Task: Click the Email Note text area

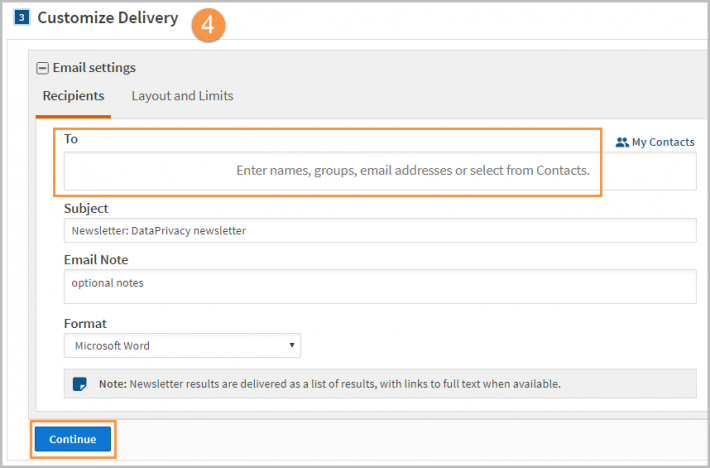Action: click(380, 286)
